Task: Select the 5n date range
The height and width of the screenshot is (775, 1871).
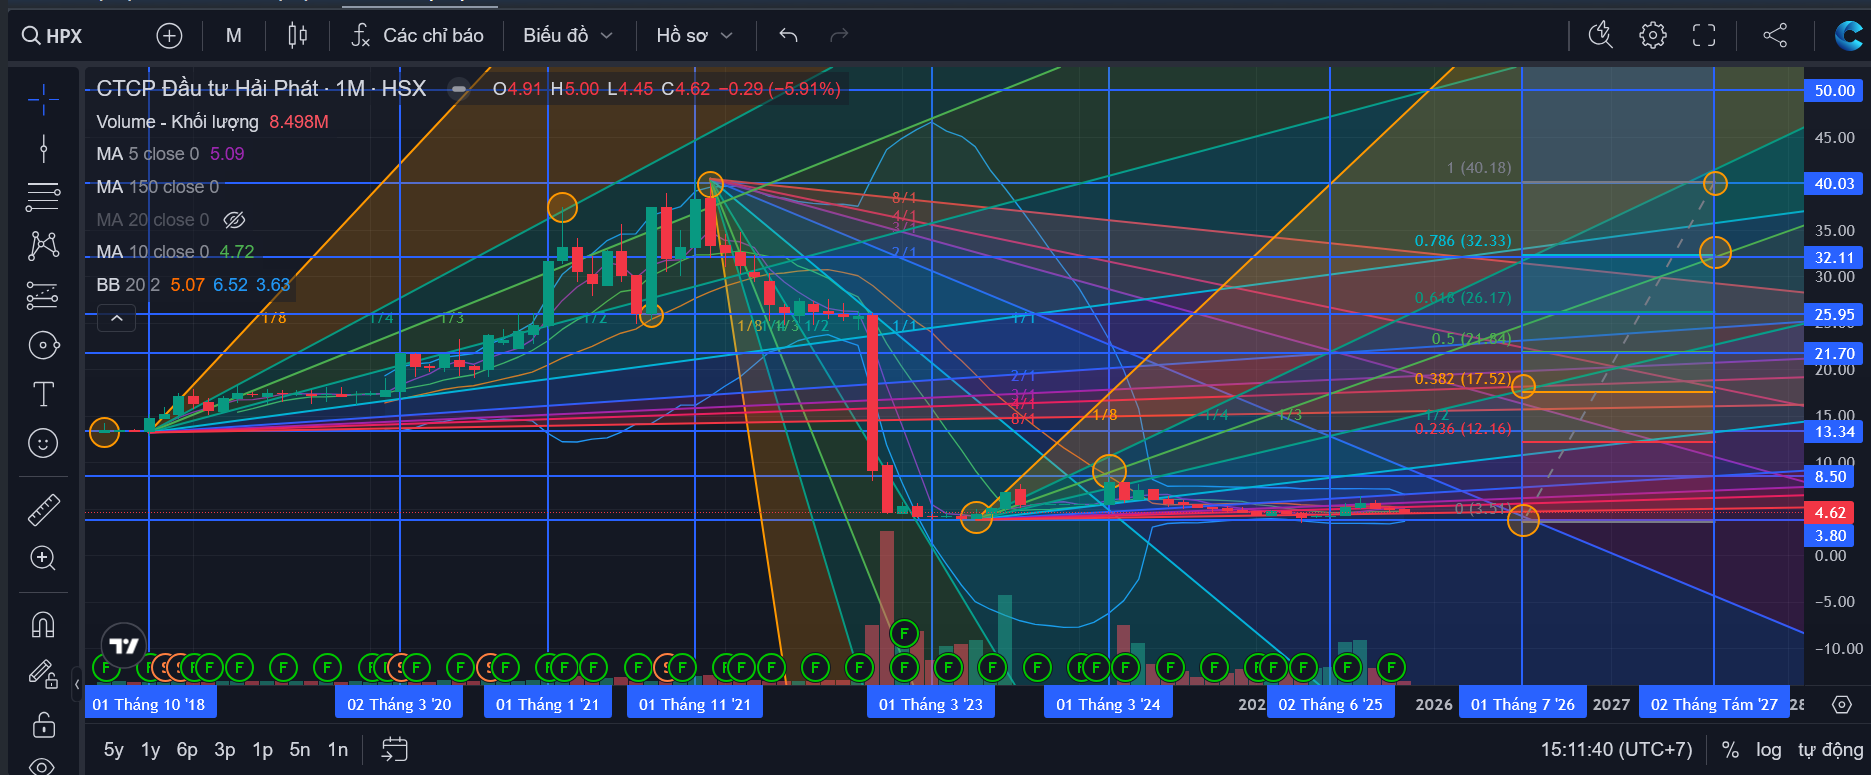Action: click(300, 750)
